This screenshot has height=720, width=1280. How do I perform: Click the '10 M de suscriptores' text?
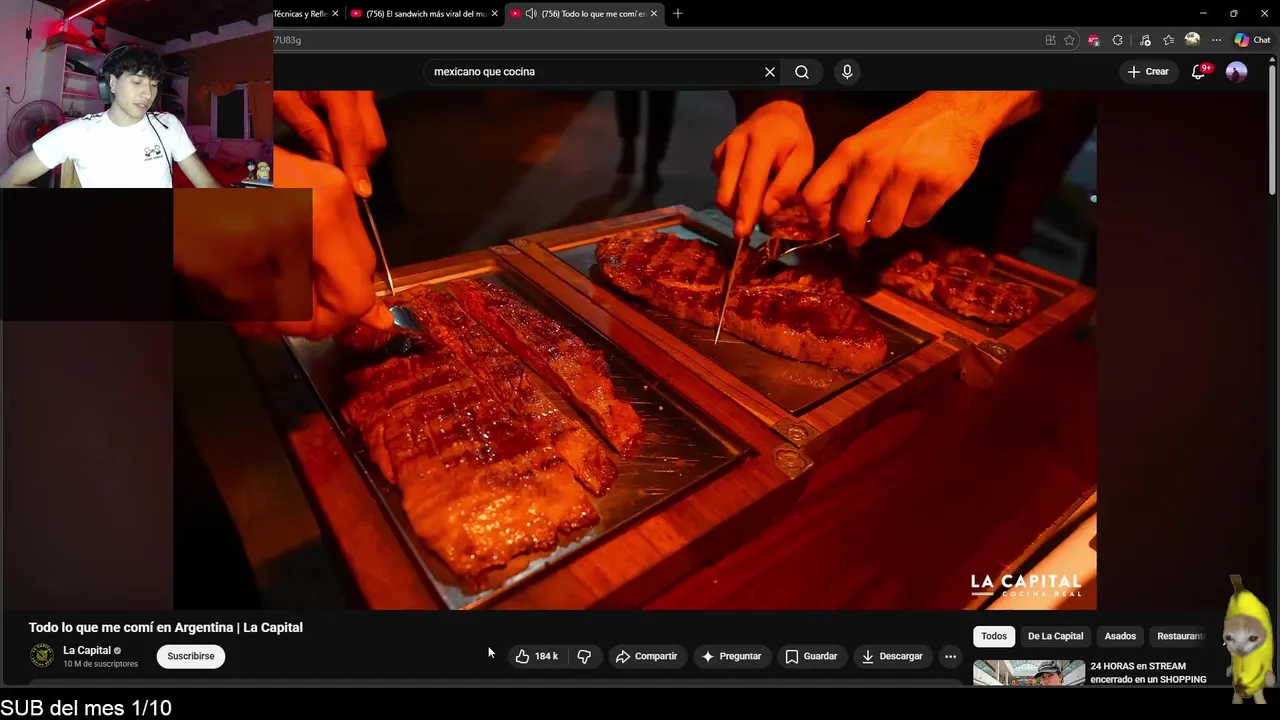click(x=101, y=664)
